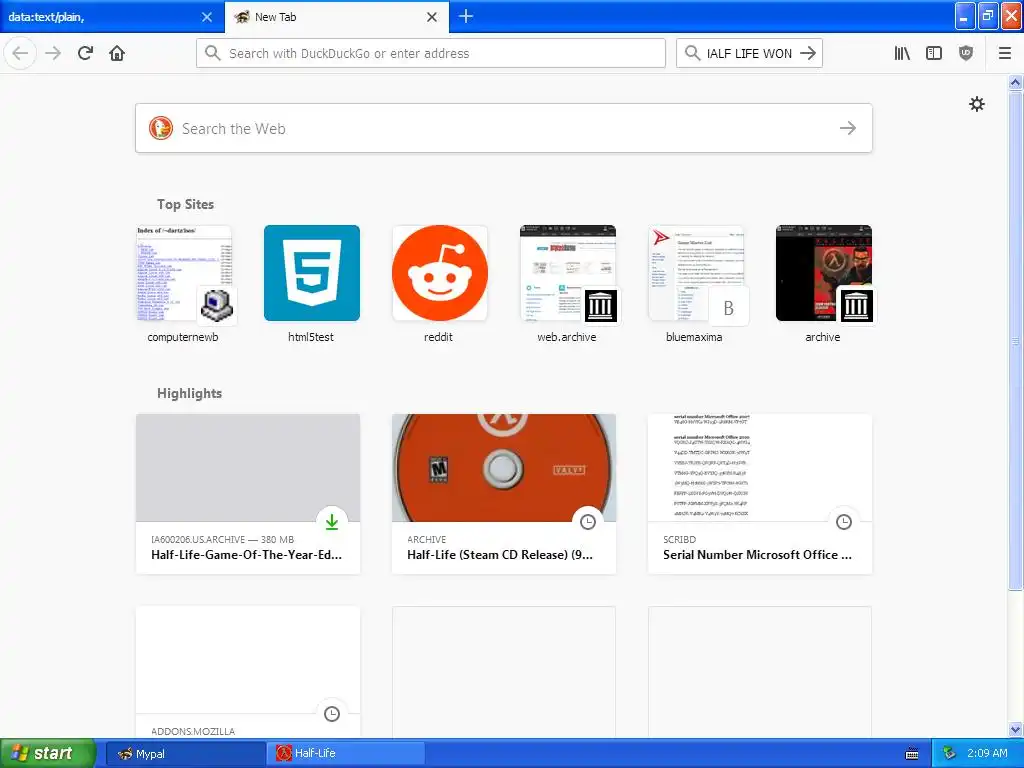
Task: Open a new tab with plus button
Action: tap(466, 16)
